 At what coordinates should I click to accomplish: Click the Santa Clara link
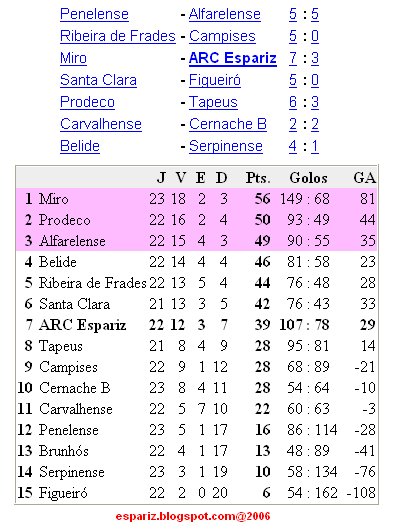[x=98, y=80]
